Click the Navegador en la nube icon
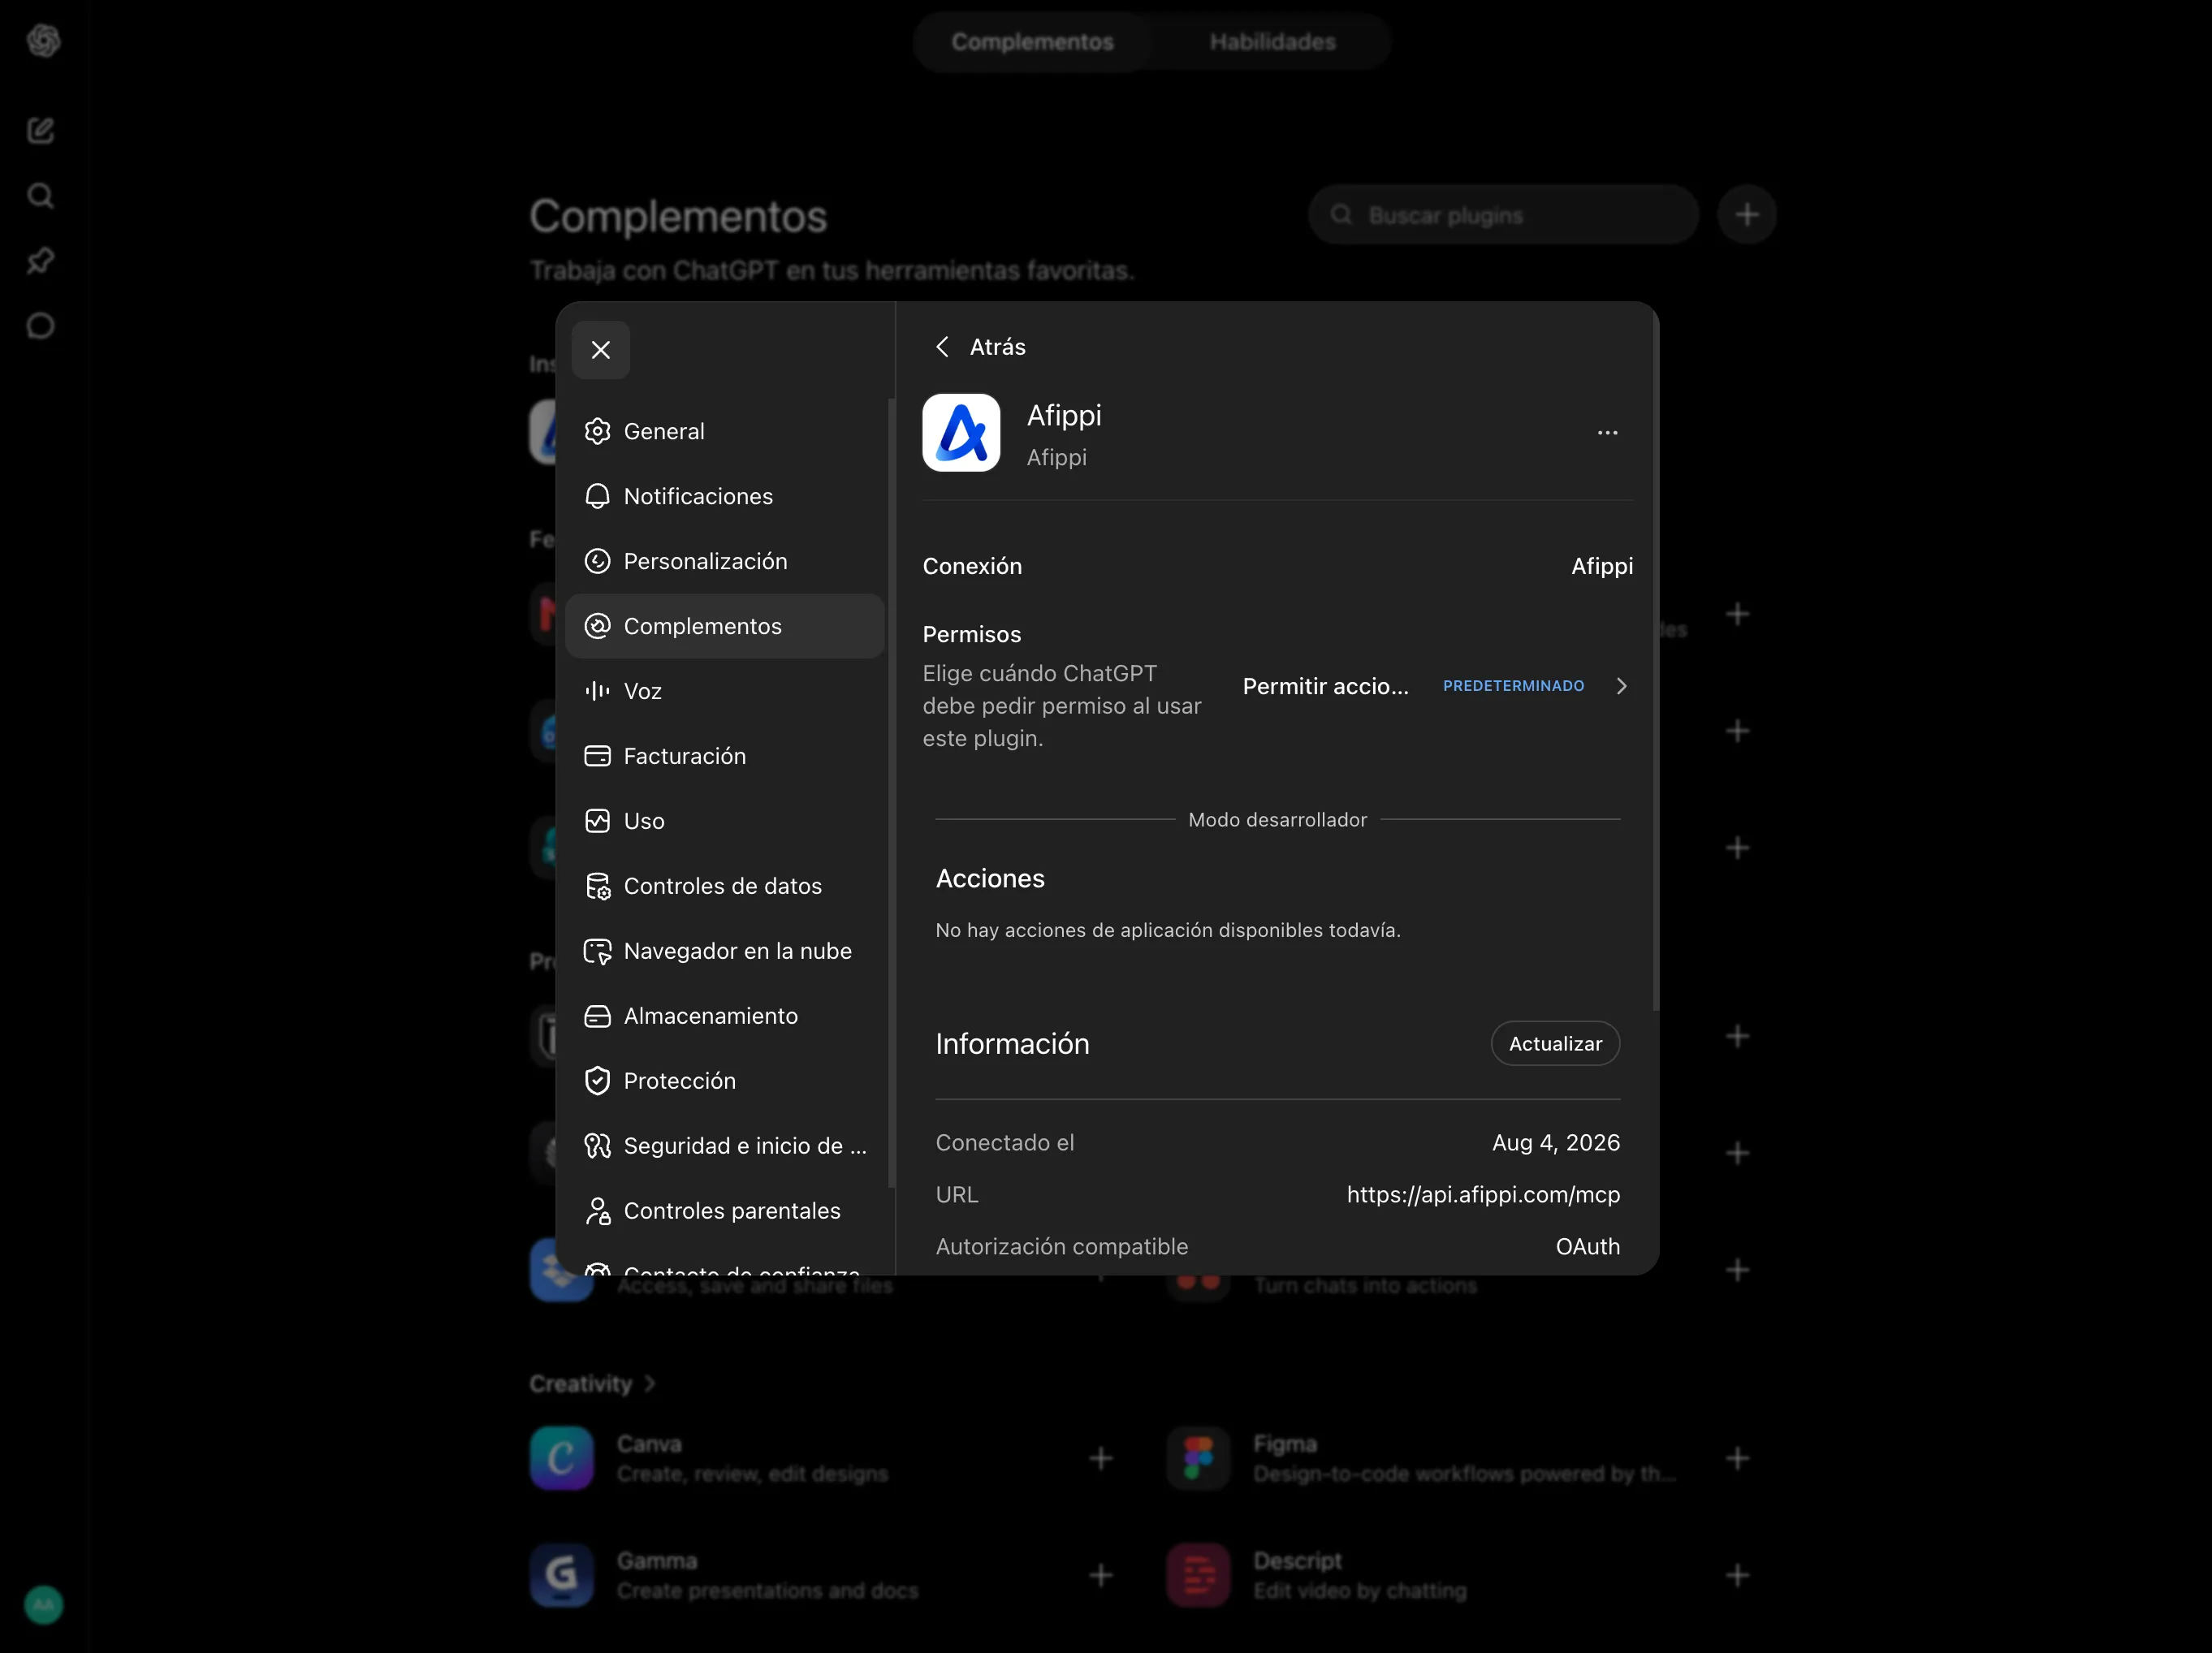Screen dimensions: 2212x1653 pyautogui.click(x=597, y=951)
